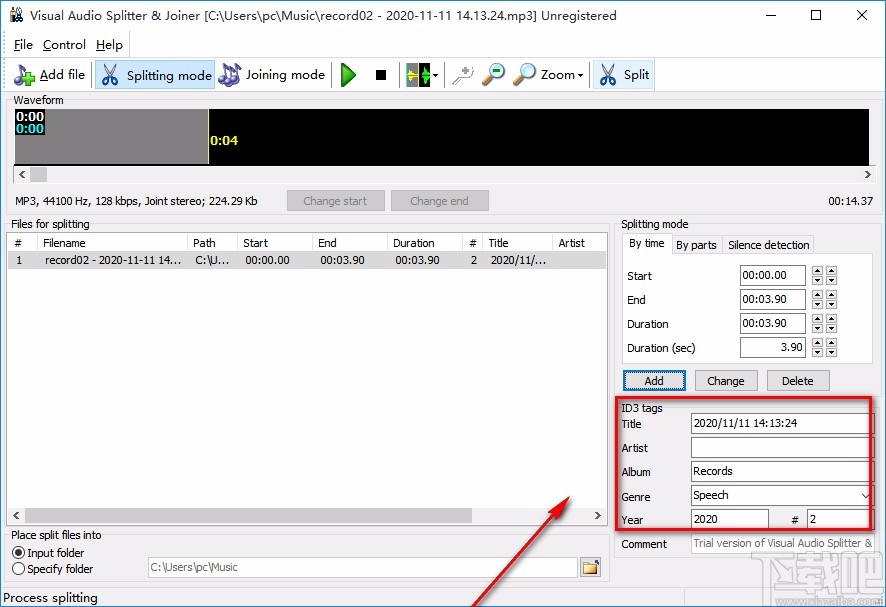The width and height of the screenshot is (886, 607).
Task: Click the app icon in title bar
Action: (x=16, y=15)
